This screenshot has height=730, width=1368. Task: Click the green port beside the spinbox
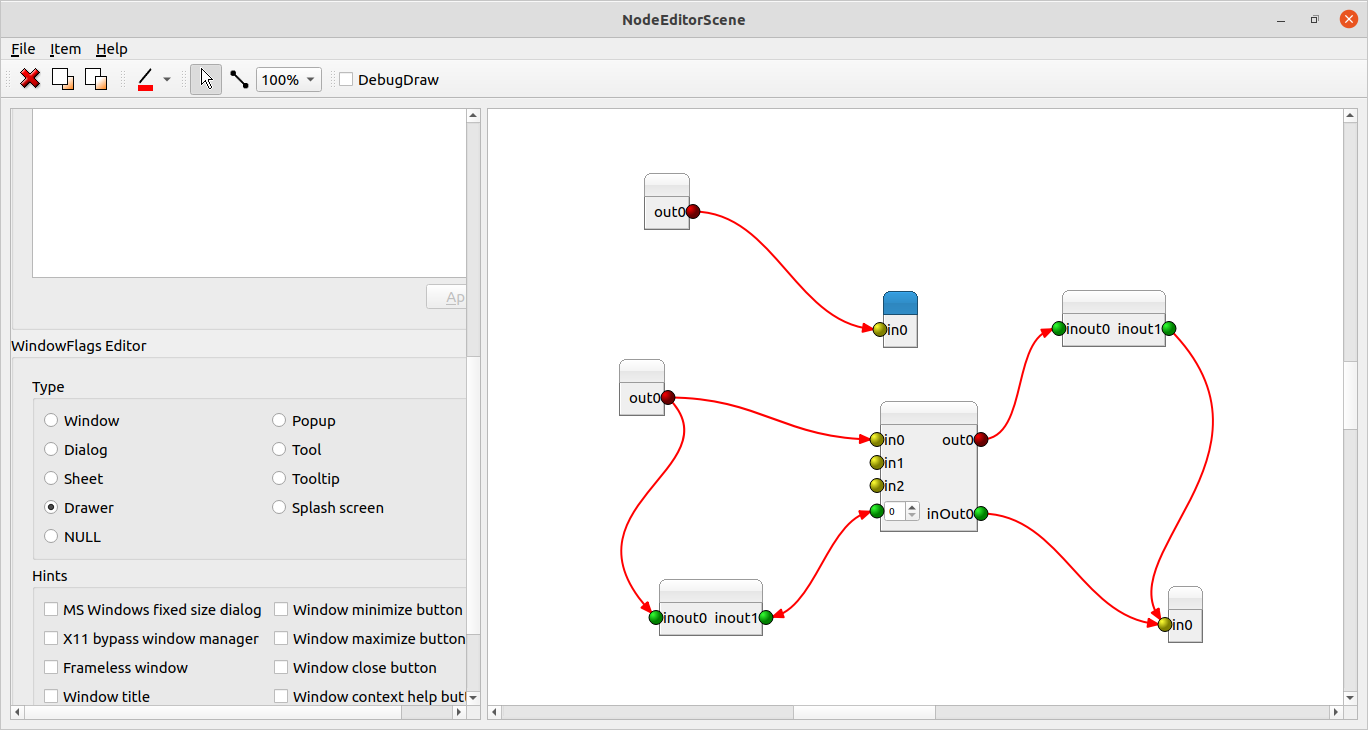click(x=877, y=511)
